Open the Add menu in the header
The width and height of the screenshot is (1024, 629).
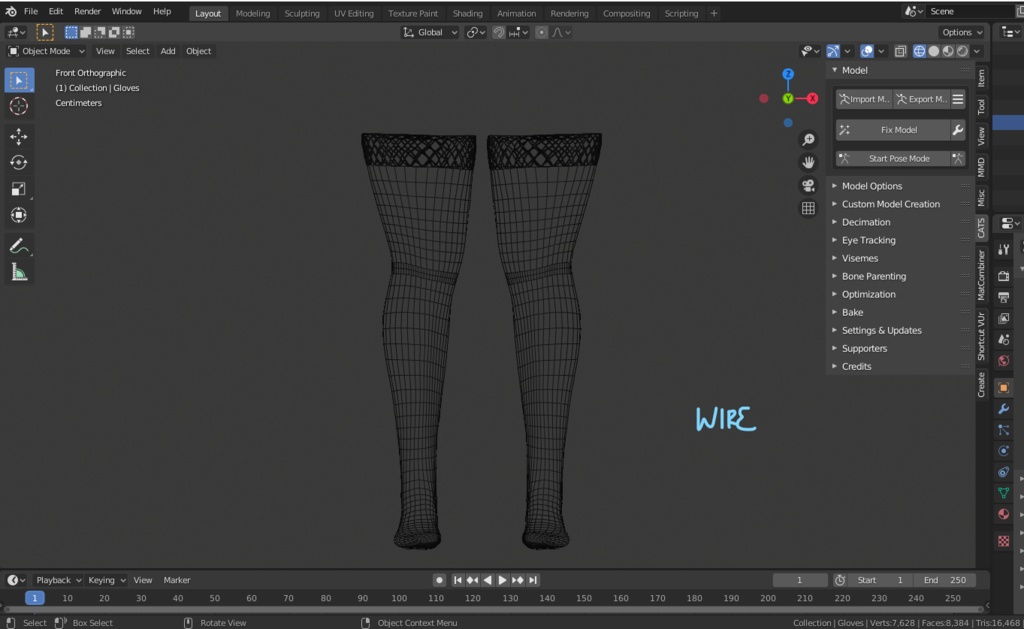click(x=167, y=51)
